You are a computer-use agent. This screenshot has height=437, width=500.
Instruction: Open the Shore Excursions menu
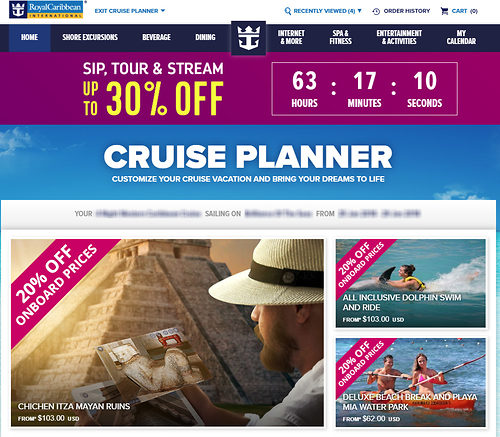(90, 37)
